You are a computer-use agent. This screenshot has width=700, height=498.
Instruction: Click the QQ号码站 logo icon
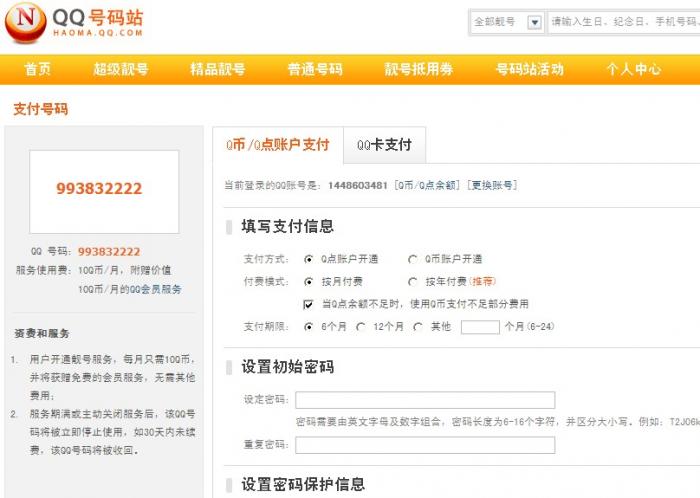coord(25,22)
